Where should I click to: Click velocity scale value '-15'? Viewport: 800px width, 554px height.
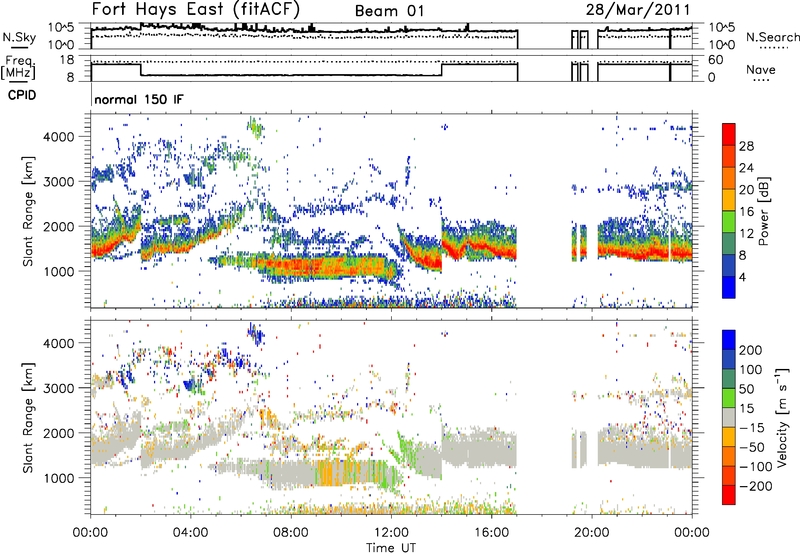752,427
